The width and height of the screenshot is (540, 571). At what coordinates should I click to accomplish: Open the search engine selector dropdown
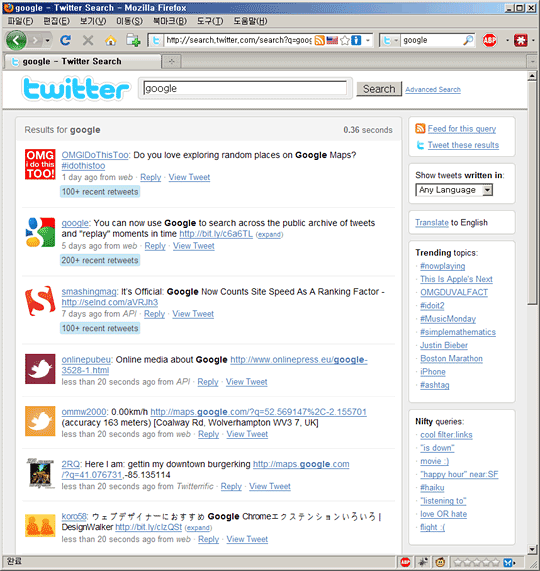tap(390, 40)
